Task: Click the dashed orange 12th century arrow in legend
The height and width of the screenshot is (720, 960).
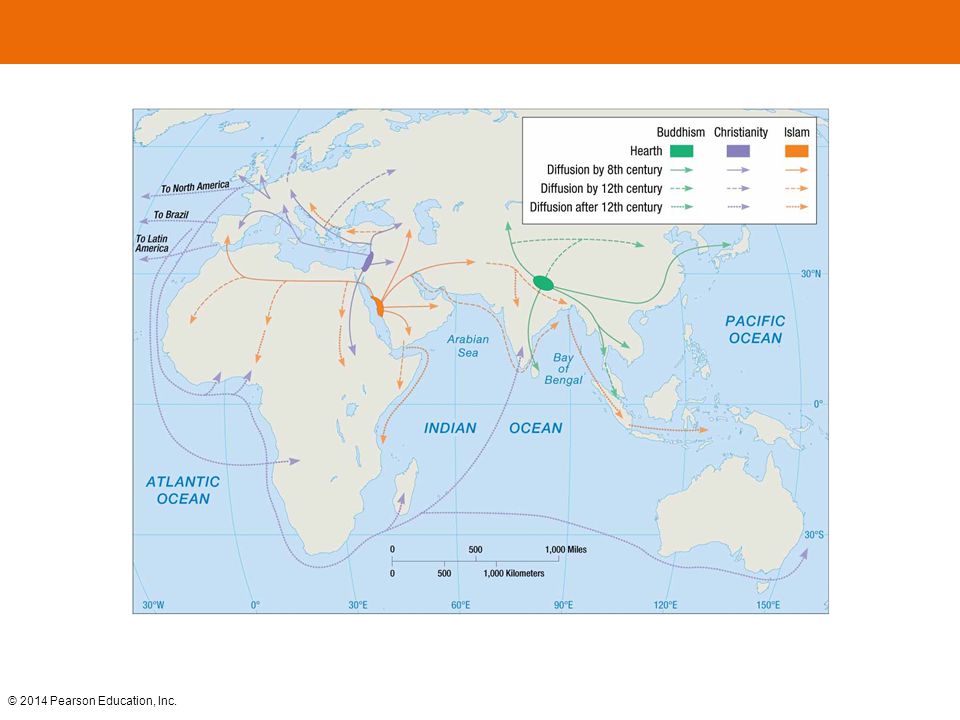Action: (x=797, y=189)
